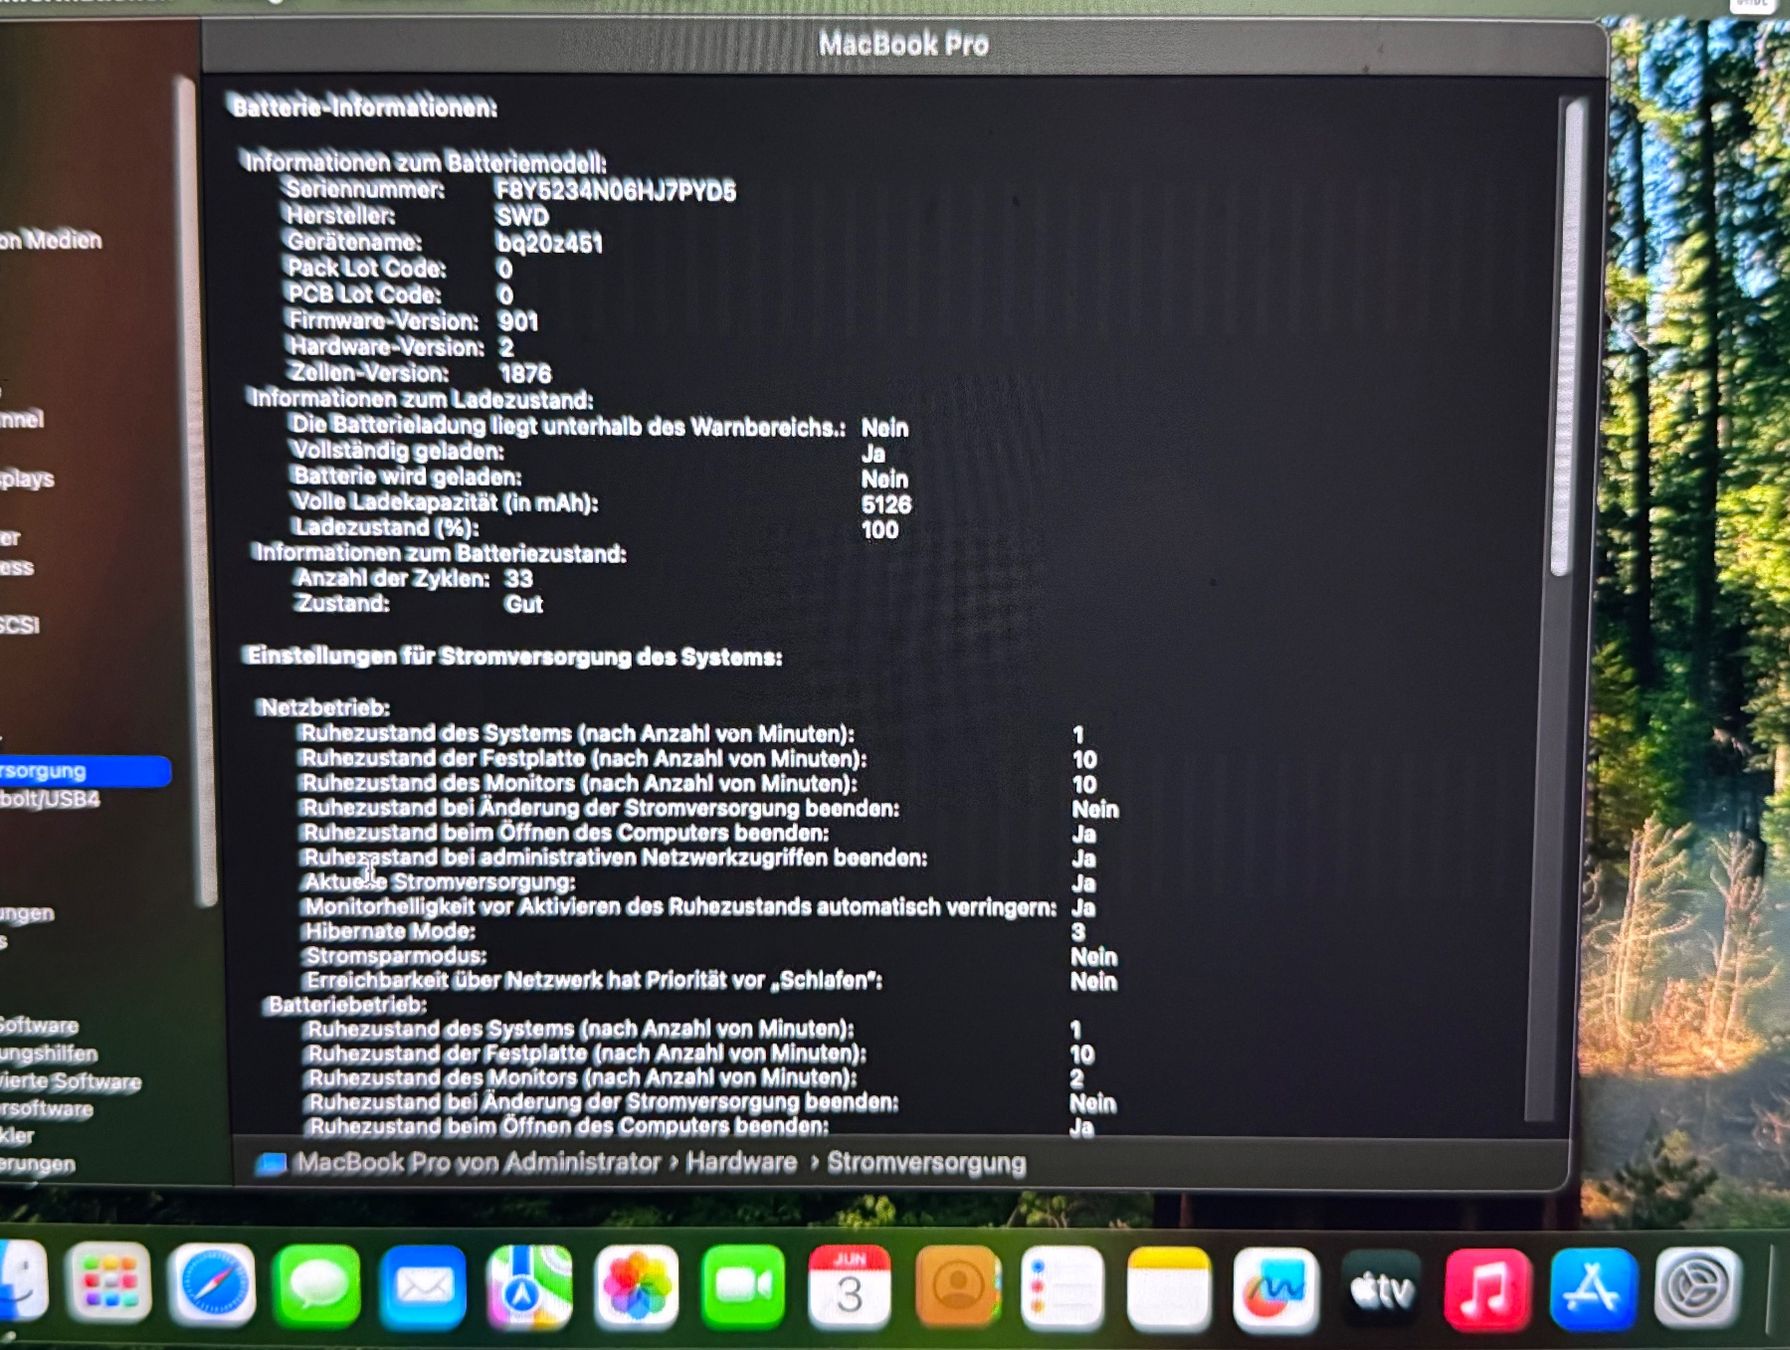
Task: Click the 'Batteriebetrieb:' heading
Action: click(x=347, y=1004)
